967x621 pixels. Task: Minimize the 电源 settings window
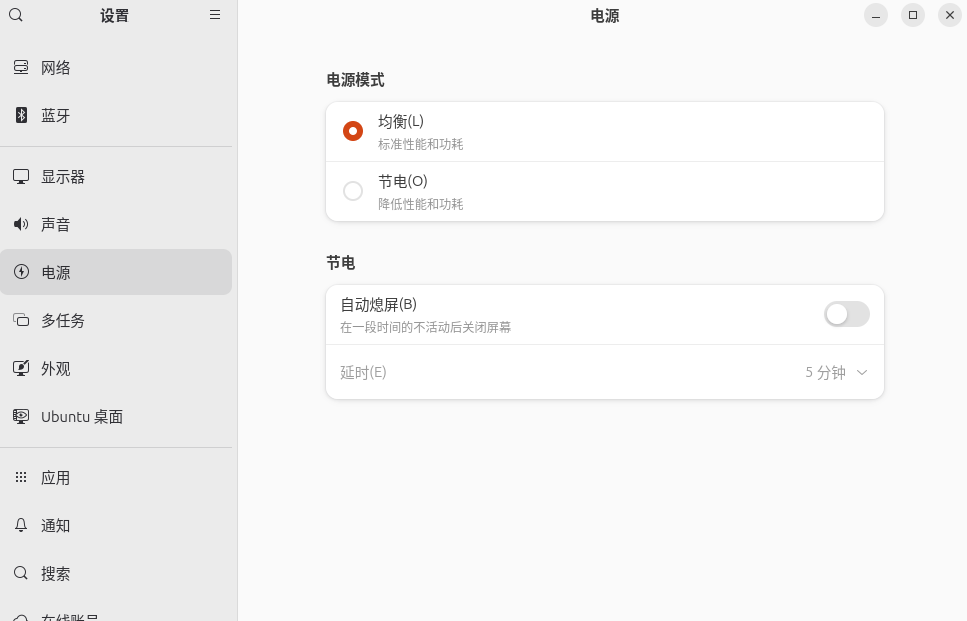click(876, 15)
